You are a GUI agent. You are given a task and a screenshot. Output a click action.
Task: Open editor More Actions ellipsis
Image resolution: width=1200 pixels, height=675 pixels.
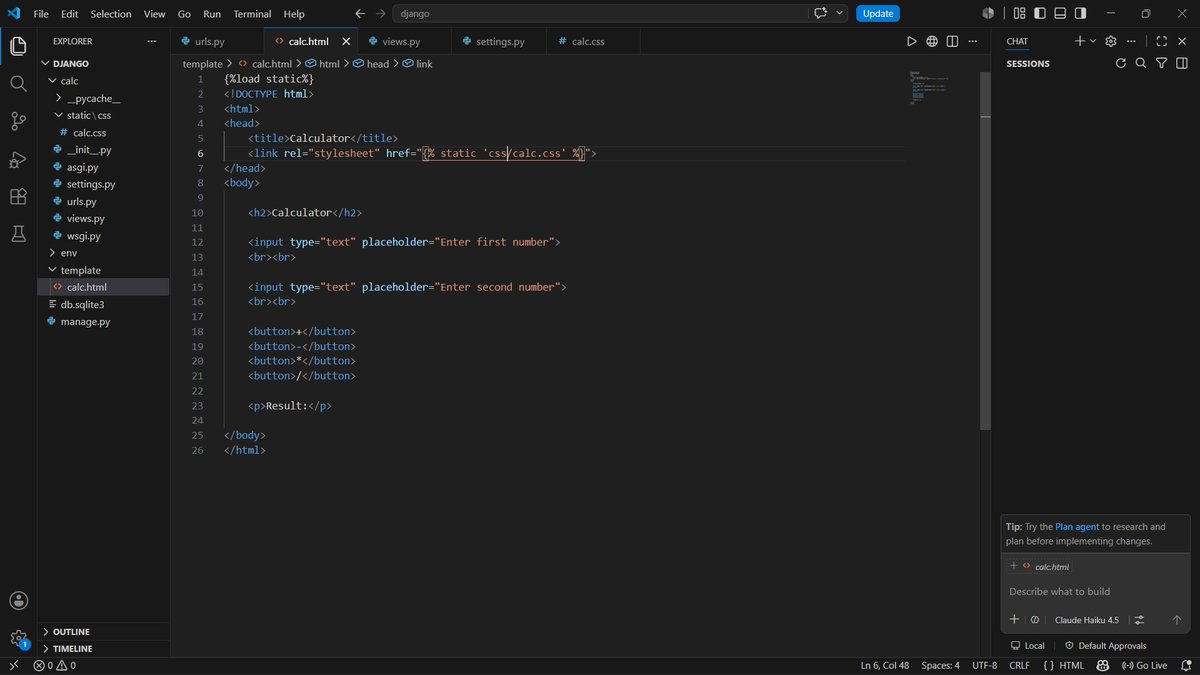pyautogui.click(x=973, y=41)
